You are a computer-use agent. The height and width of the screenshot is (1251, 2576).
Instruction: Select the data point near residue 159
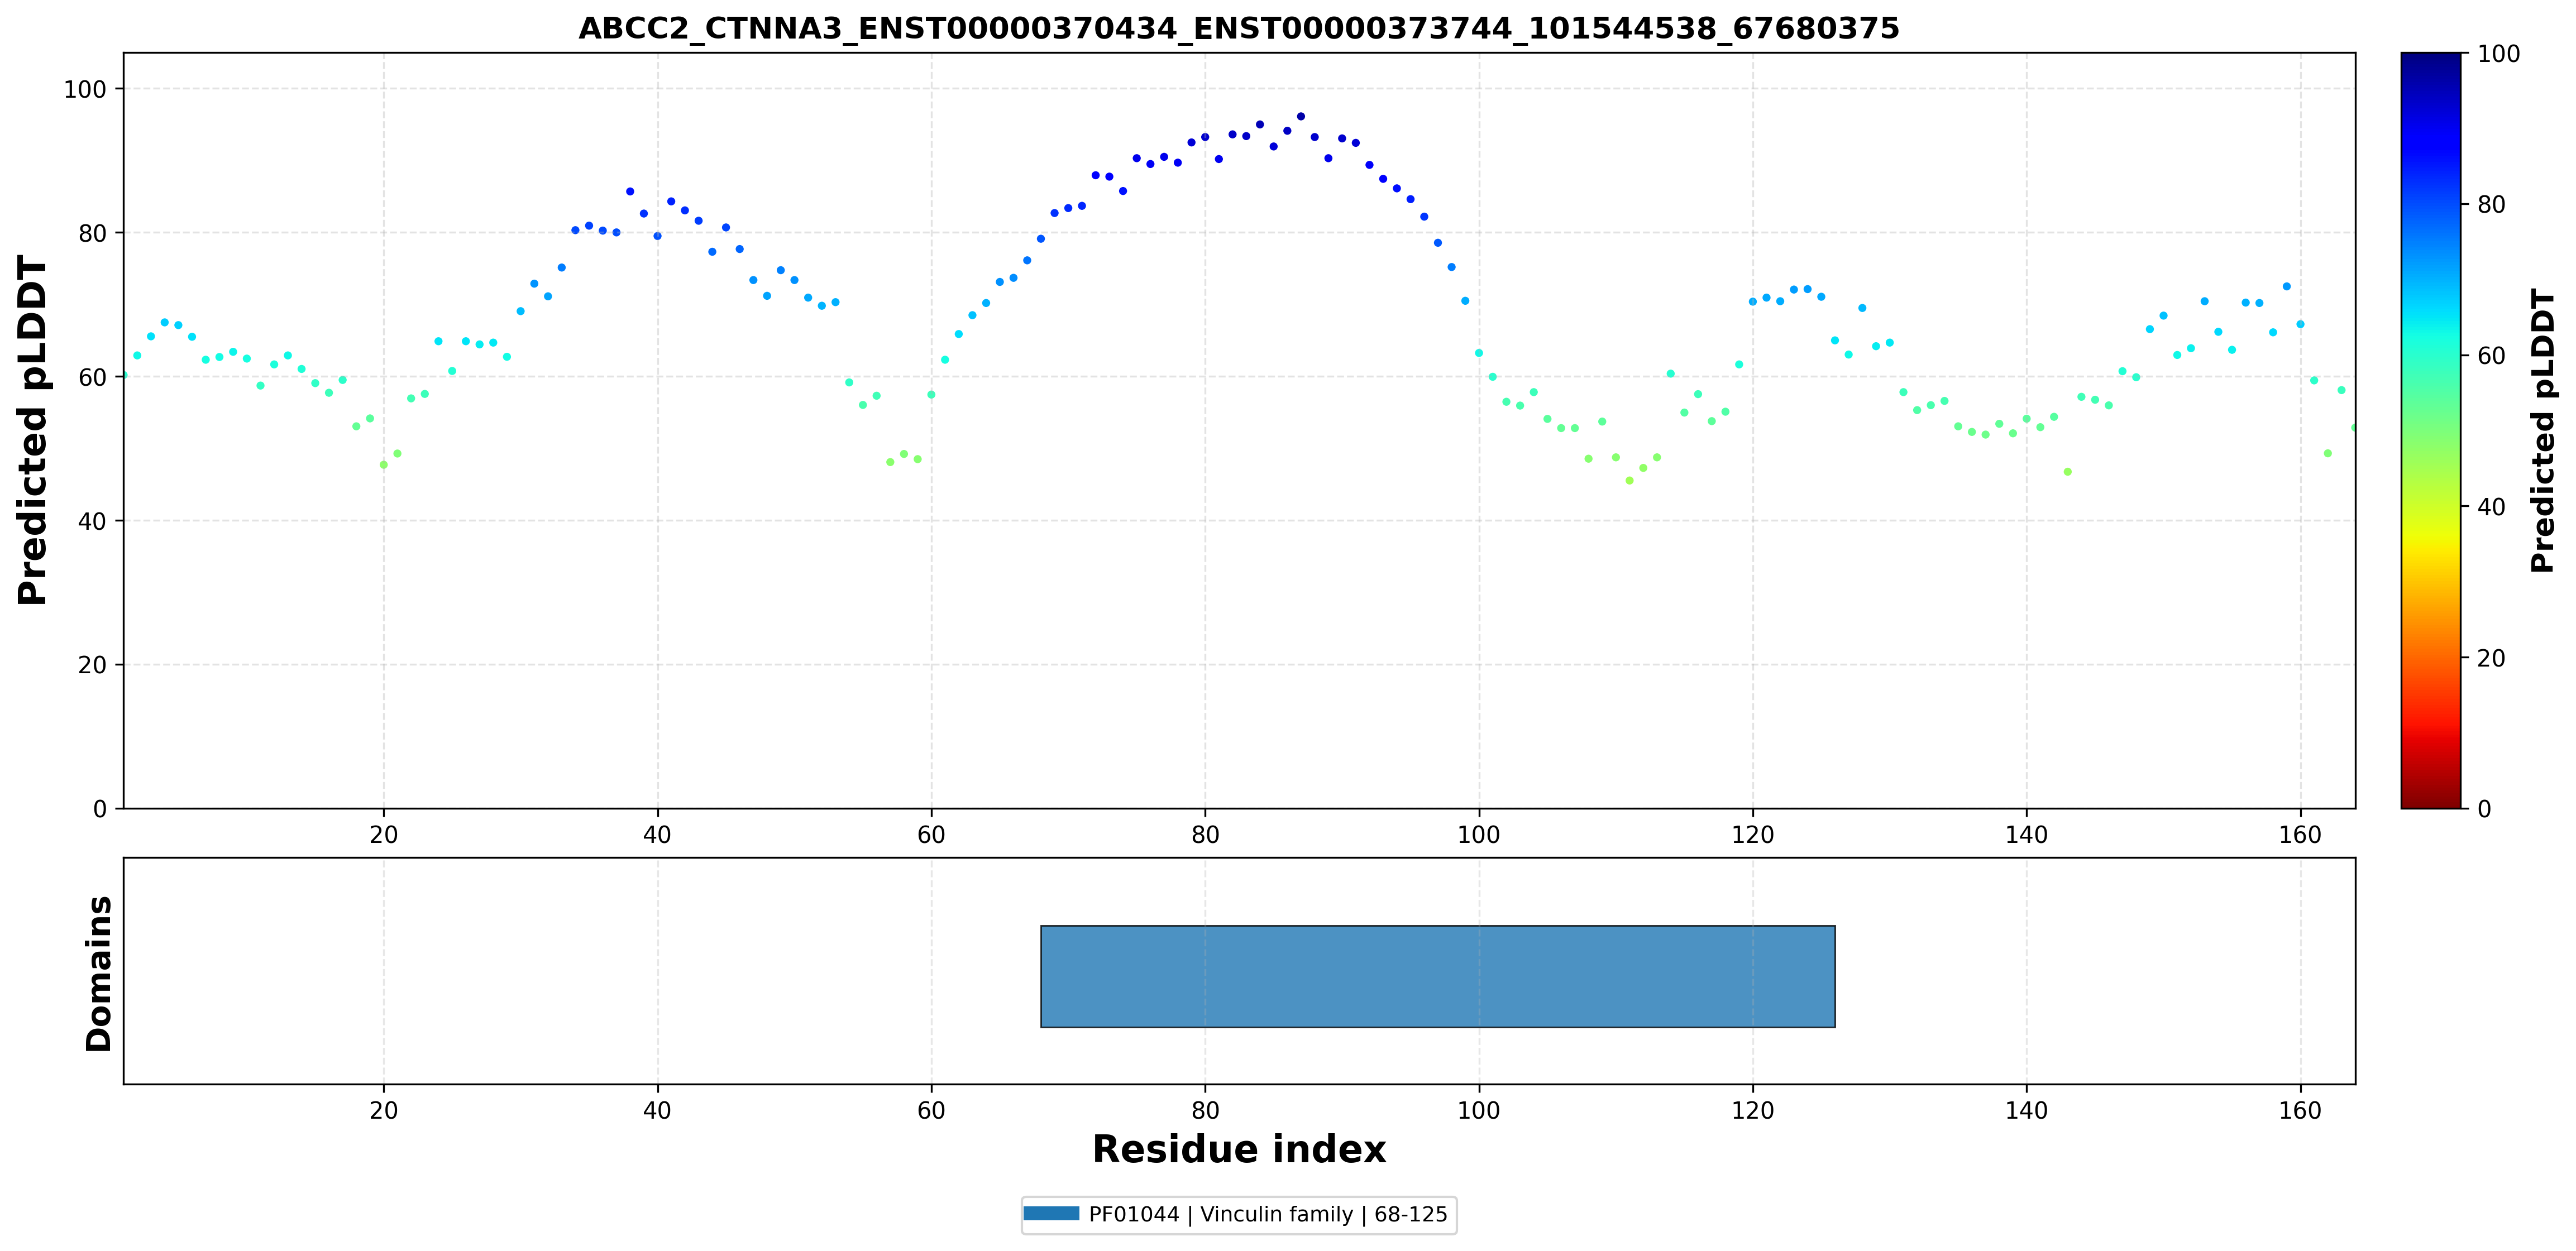2286,286
